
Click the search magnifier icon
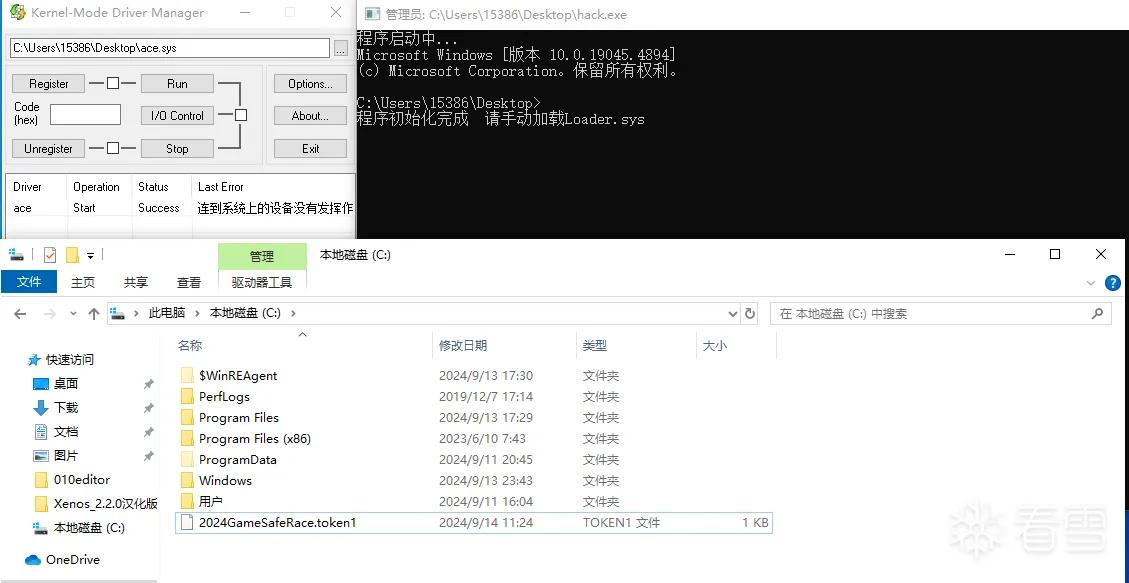(1097, 314)
